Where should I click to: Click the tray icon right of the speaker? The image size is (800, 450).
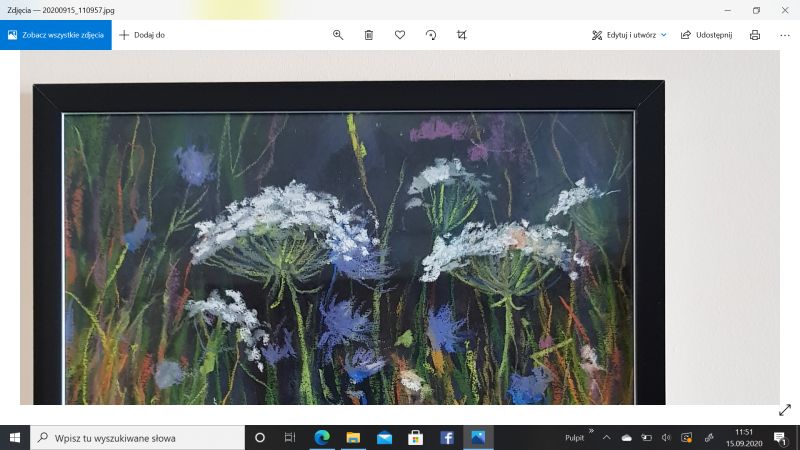[687, 437]
